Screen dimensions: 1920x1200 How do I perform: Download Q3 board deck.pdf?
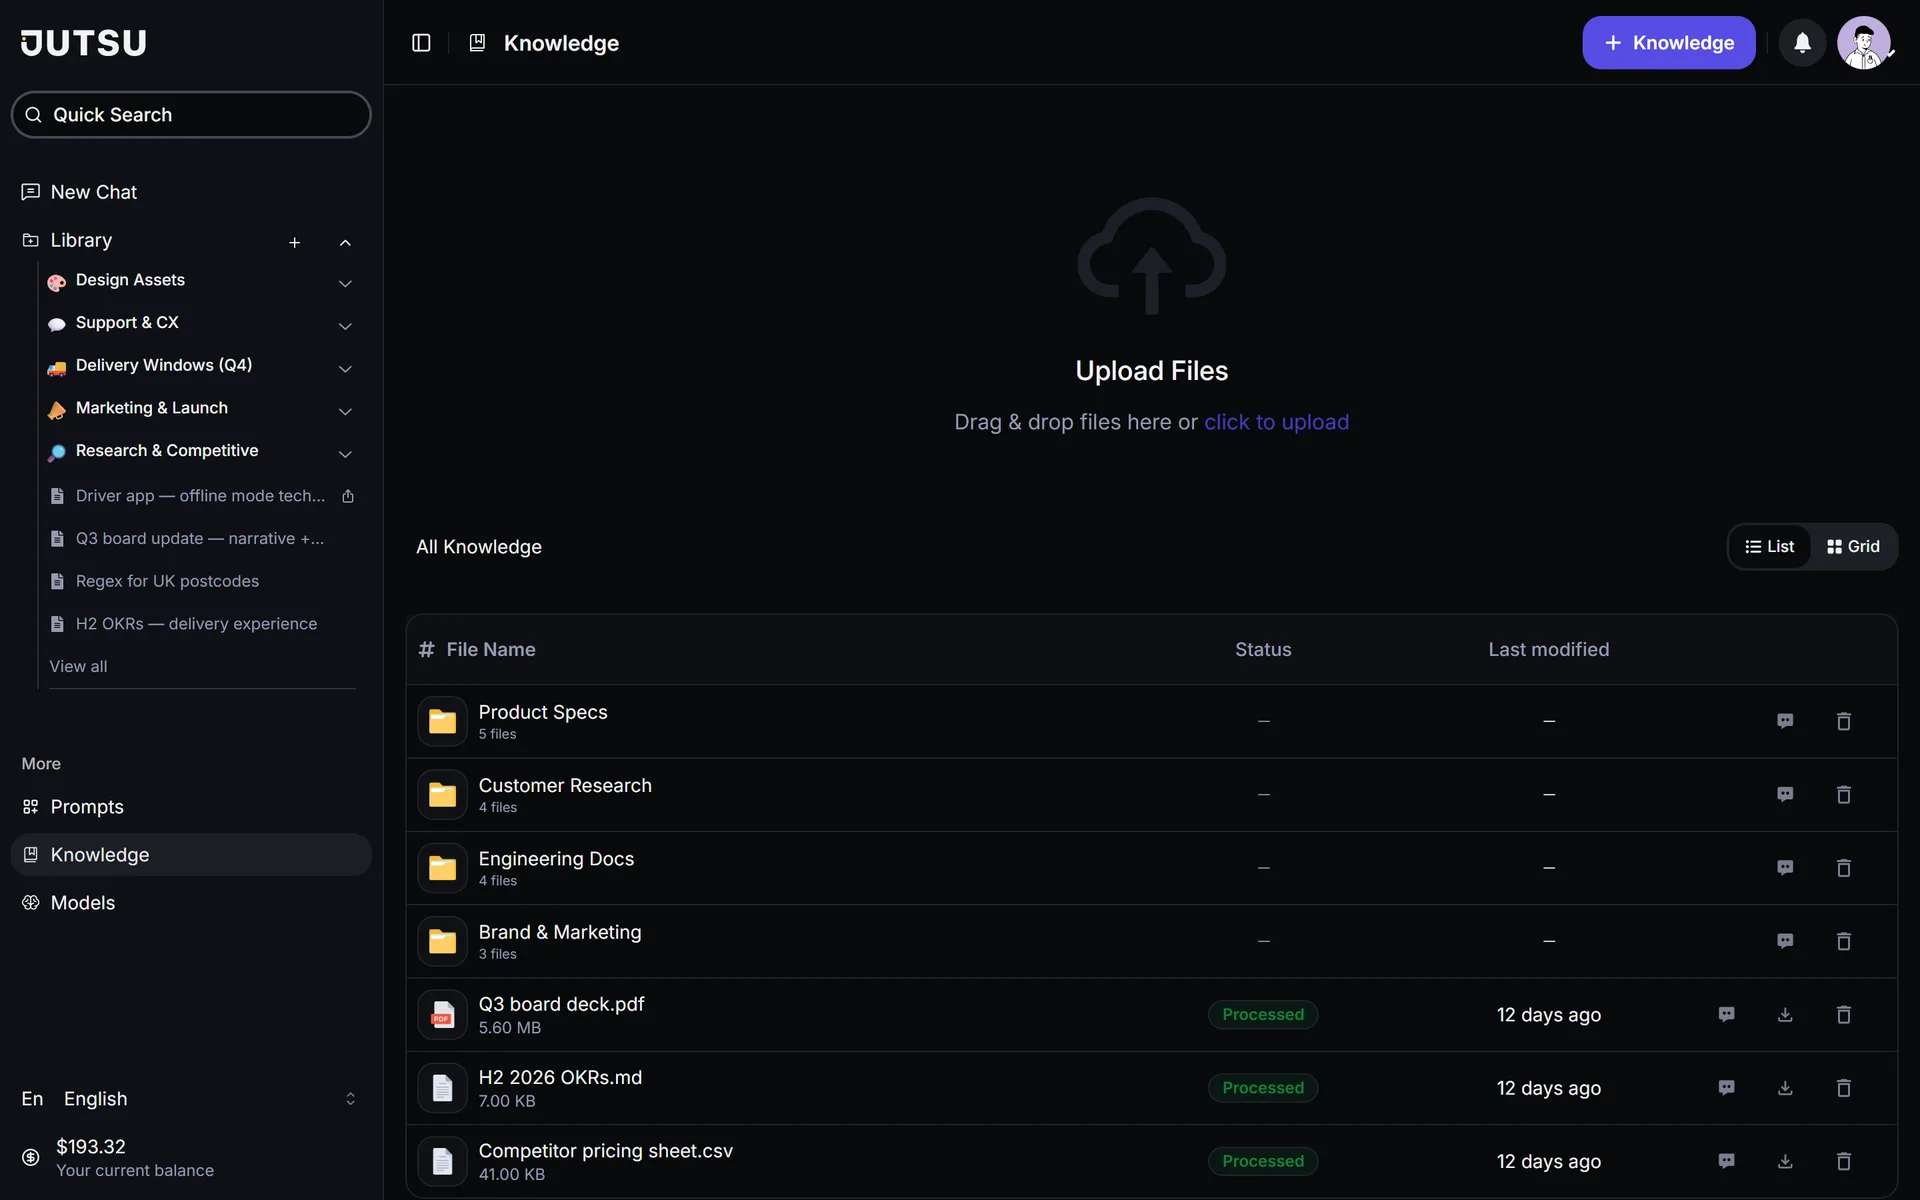pyautogui.click(x=1785, y=1014)
